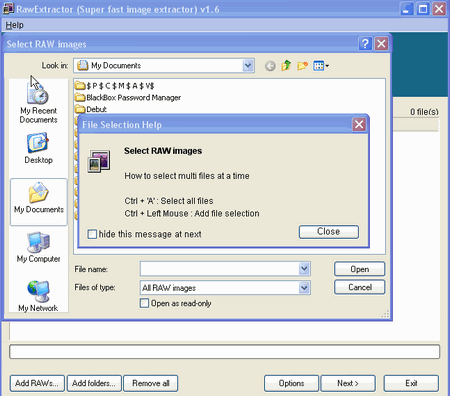Close the File Selection Help popup with X
This screenshot has width=450, height=396.
[x=359, y=124]
